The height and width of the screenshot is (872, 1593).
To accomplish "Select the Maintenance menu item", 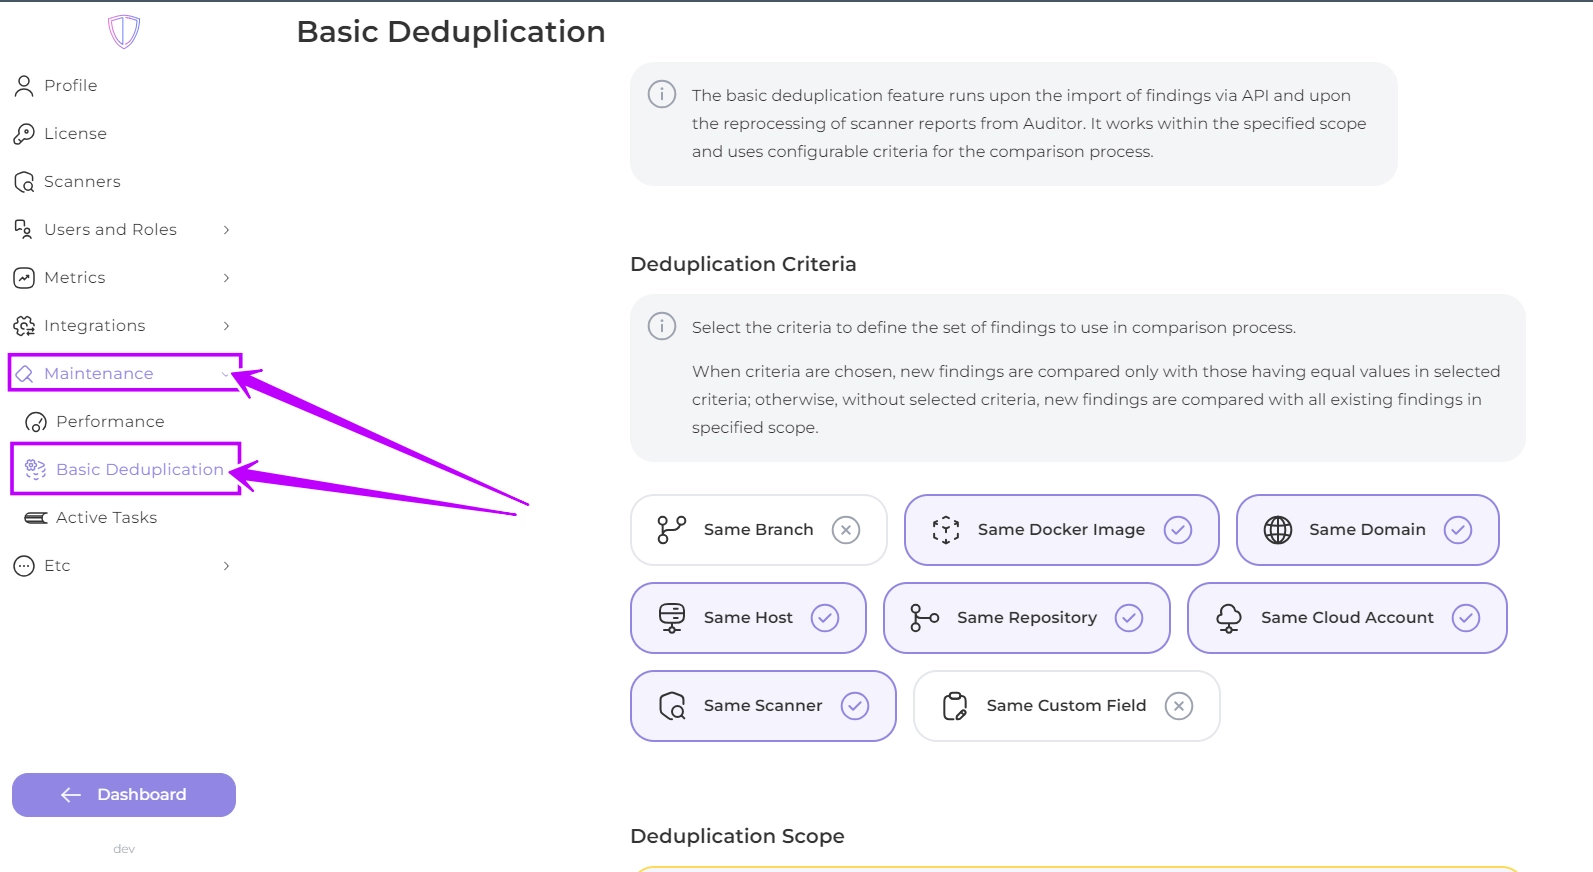I will coord(99,374).
